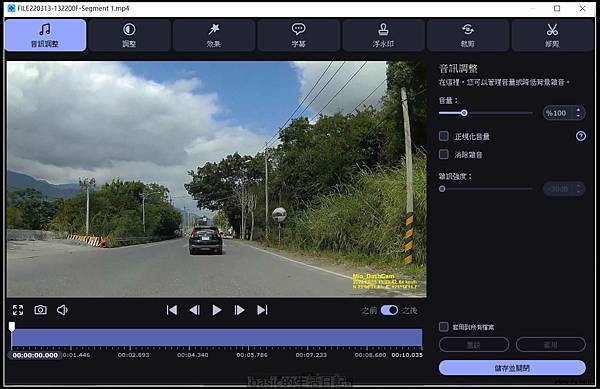The image size is (600, 389).
Task: Open the 效果 effects tab with the magic wand
Action: 214,35
